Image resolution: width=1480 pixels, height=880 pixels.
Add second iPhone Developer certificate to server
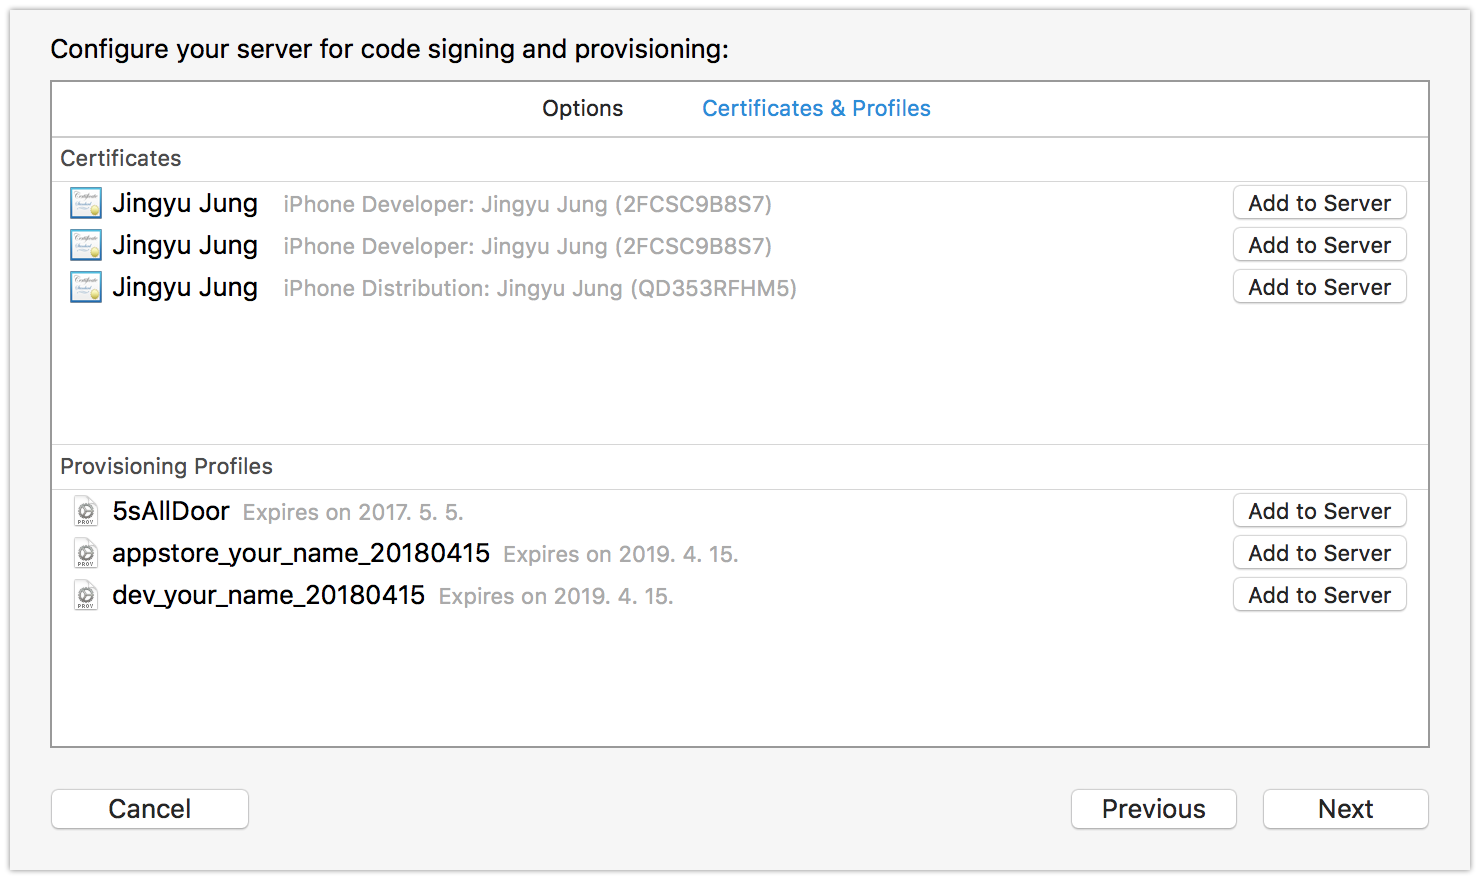tap(1319, 245)
